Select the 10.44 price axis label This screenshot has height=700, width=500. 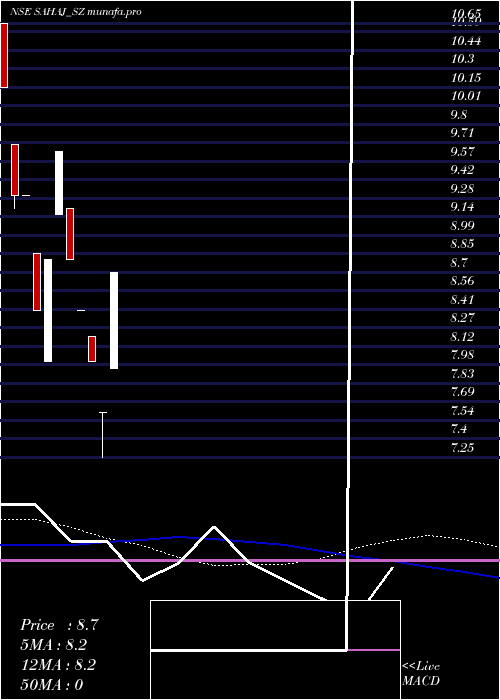pos(466,41)
